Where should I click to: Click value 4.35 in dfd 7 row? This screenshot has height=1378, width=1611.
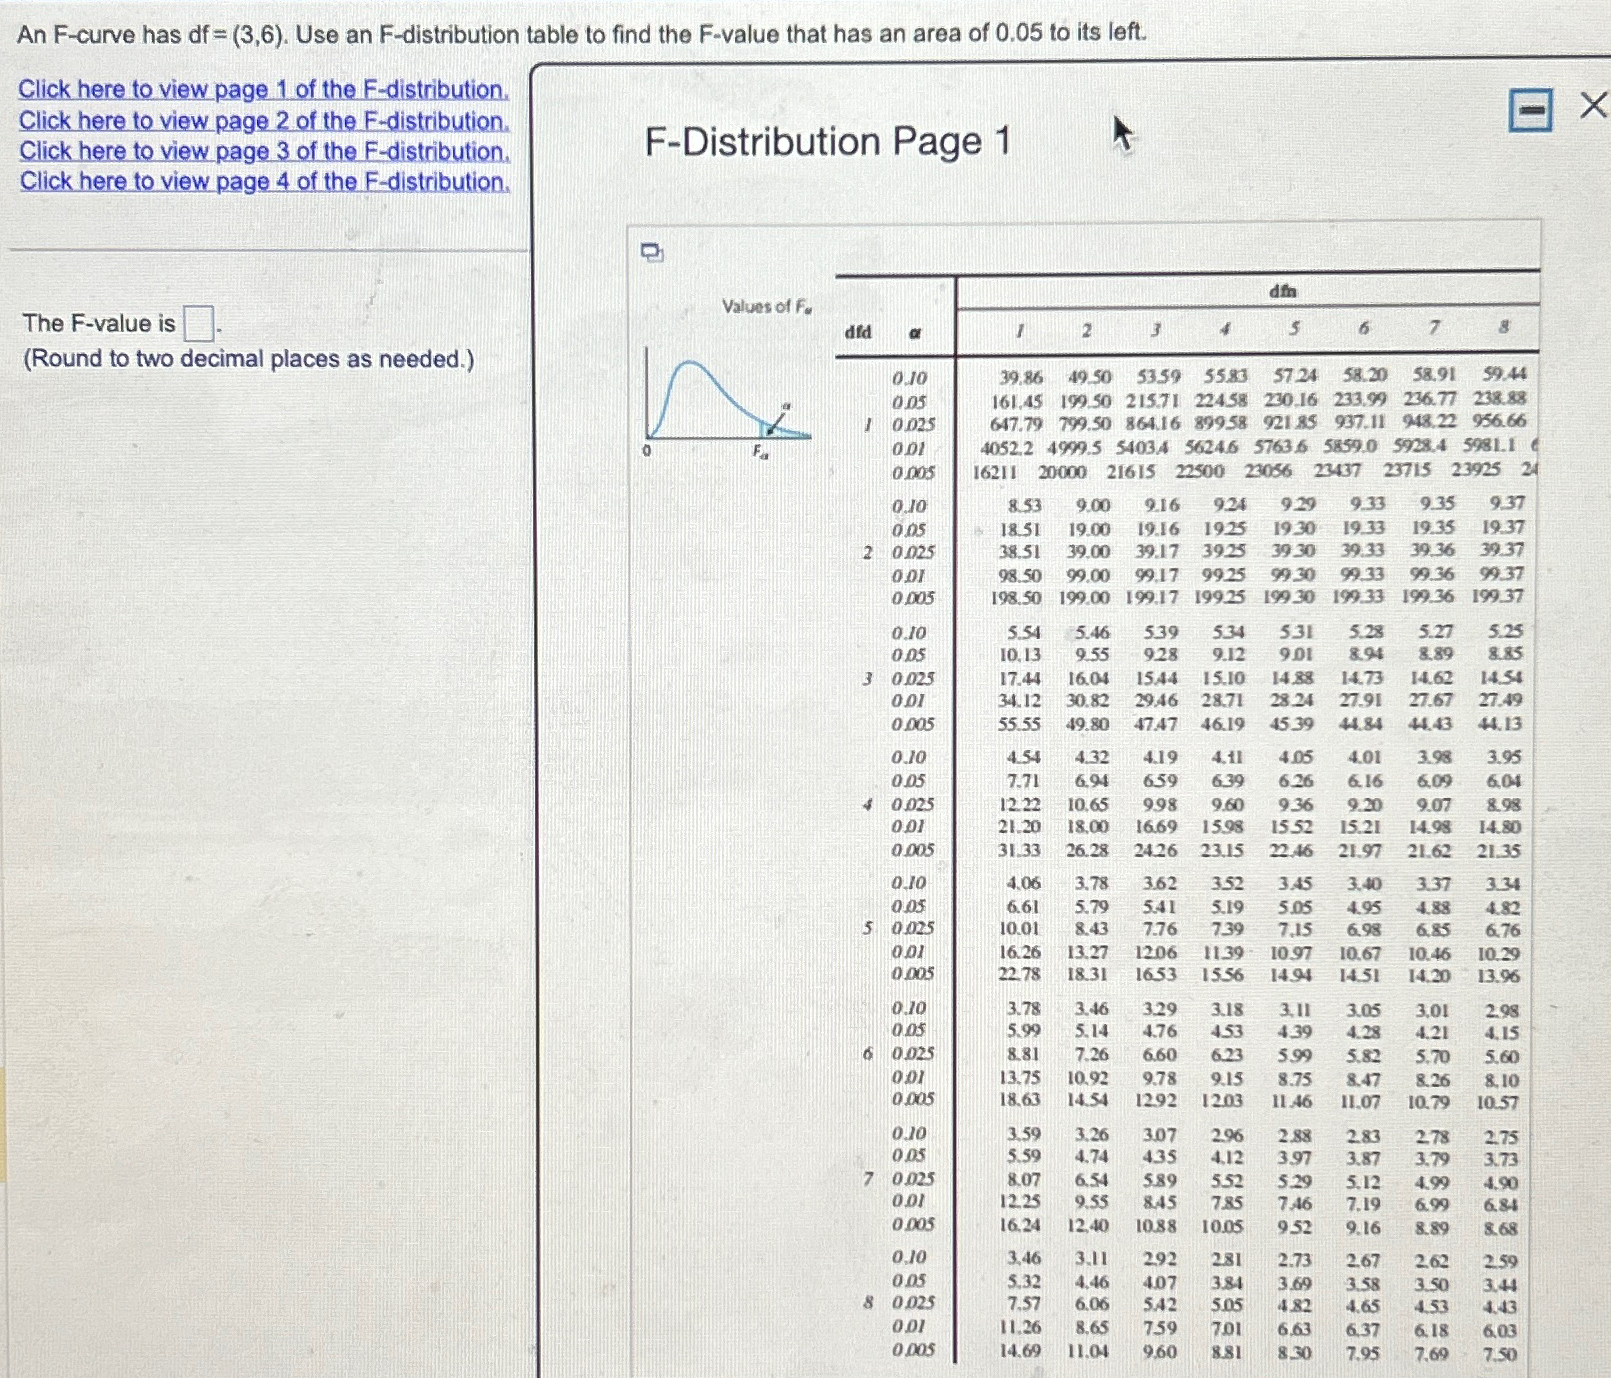point(1158,1157)
